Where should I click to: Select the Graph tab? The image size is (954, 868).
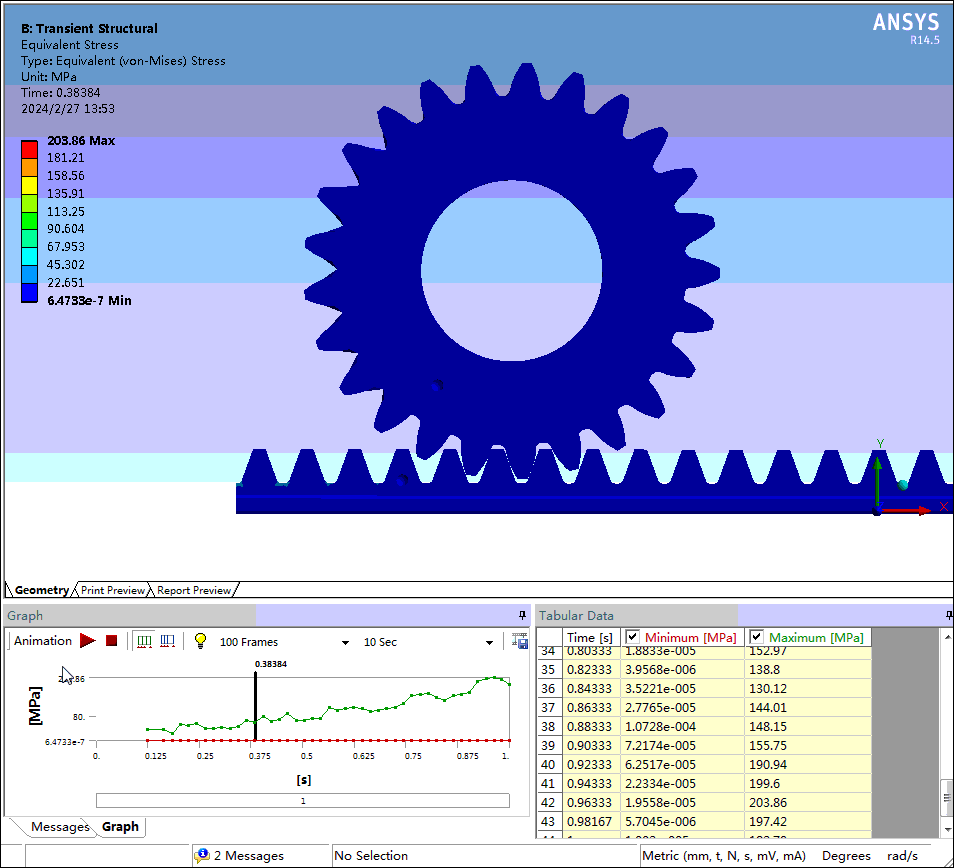click(x=120, y=827)
